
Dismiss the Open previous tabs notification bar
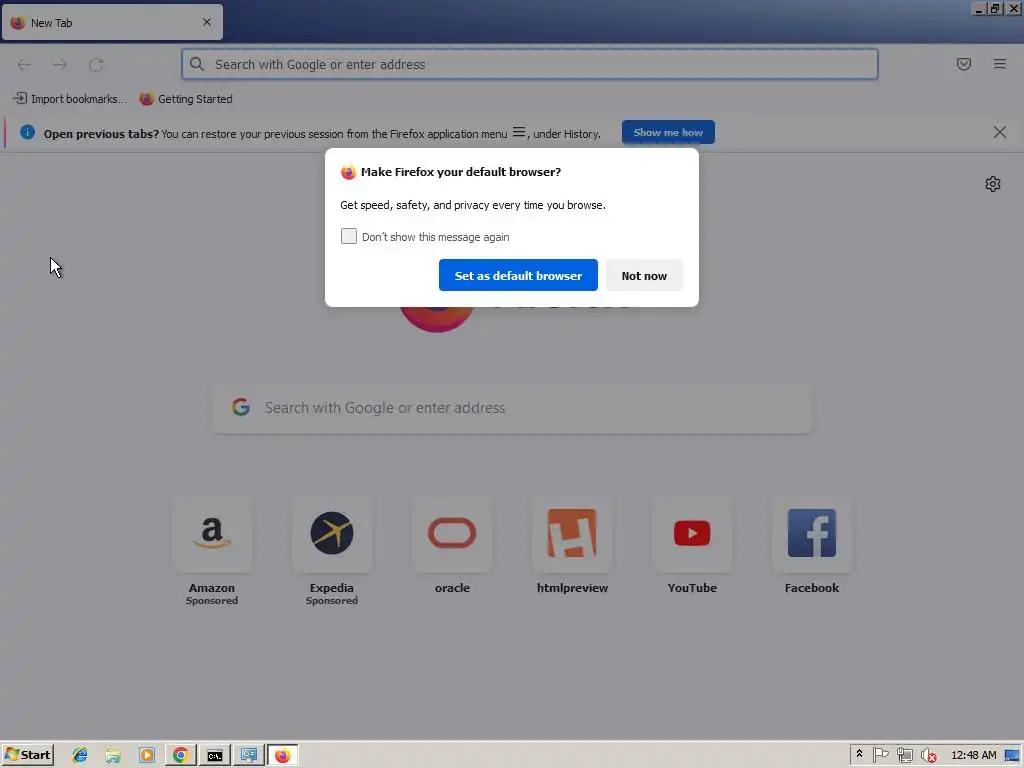tap(1000, 133)
